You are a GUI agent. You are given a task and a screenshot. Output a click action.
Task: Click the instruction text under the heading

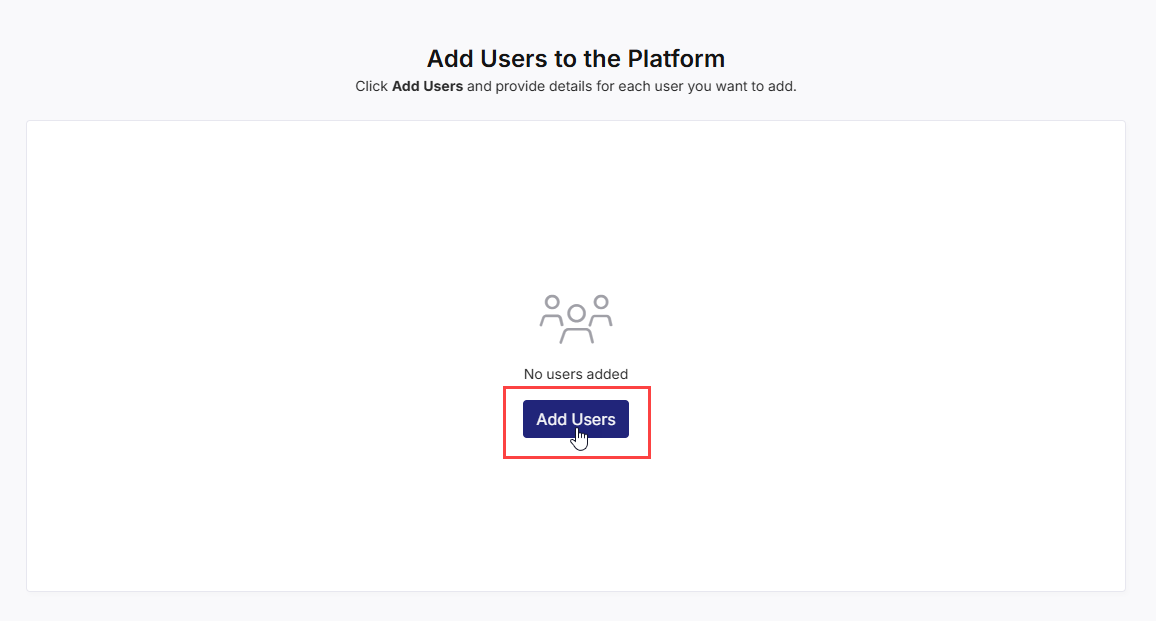(x=576, y=86)
